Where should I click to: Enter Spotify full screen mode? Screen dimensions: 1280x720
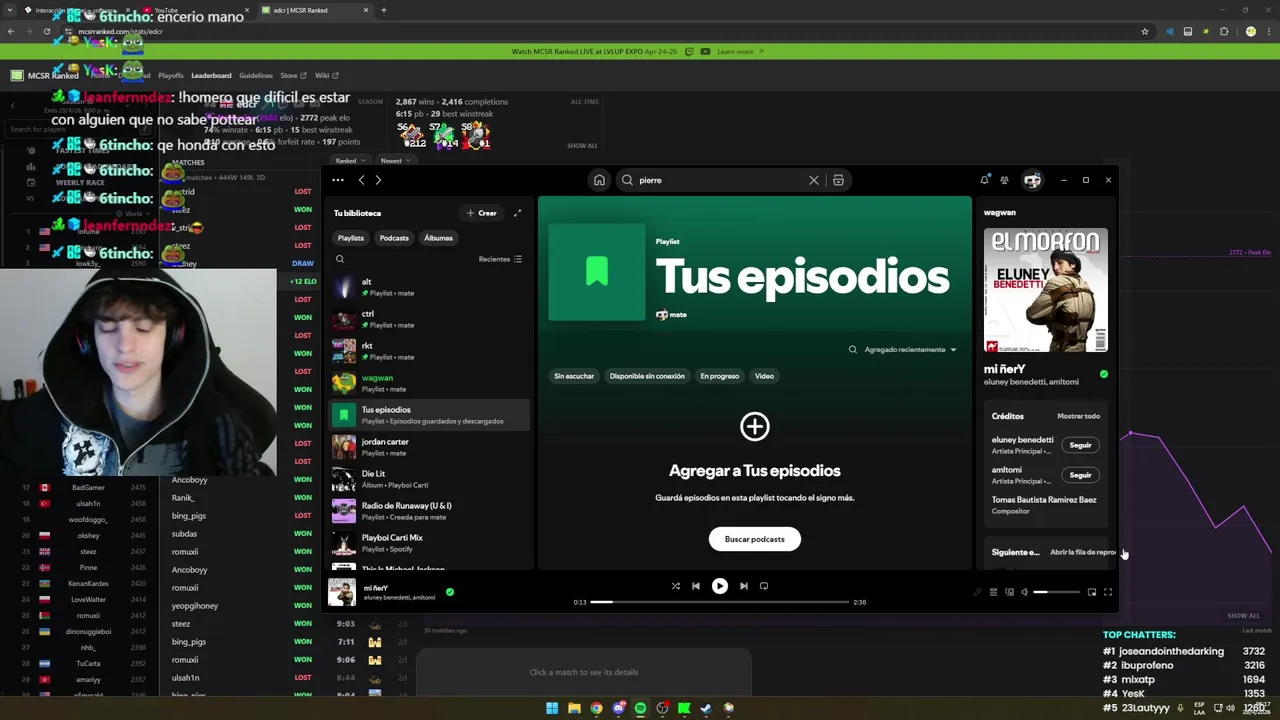(x=1108, y=592)
